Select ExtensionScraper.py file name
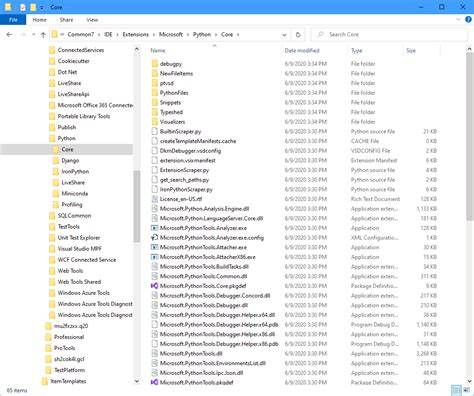Screen dimensions: 474x396 (184, 170)
